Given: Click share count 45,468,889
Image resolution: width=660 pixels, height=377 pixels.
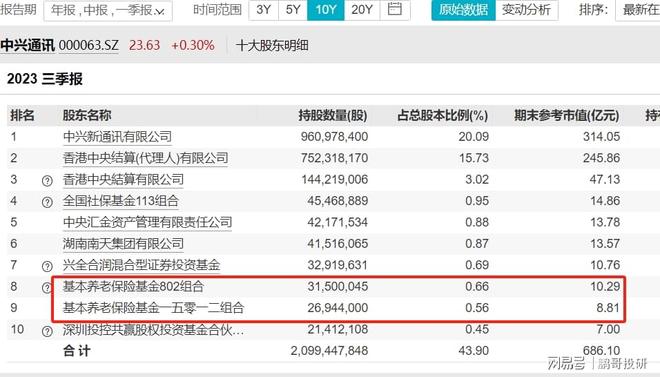Looking at the screenshot, I should (x=338, y=201).
